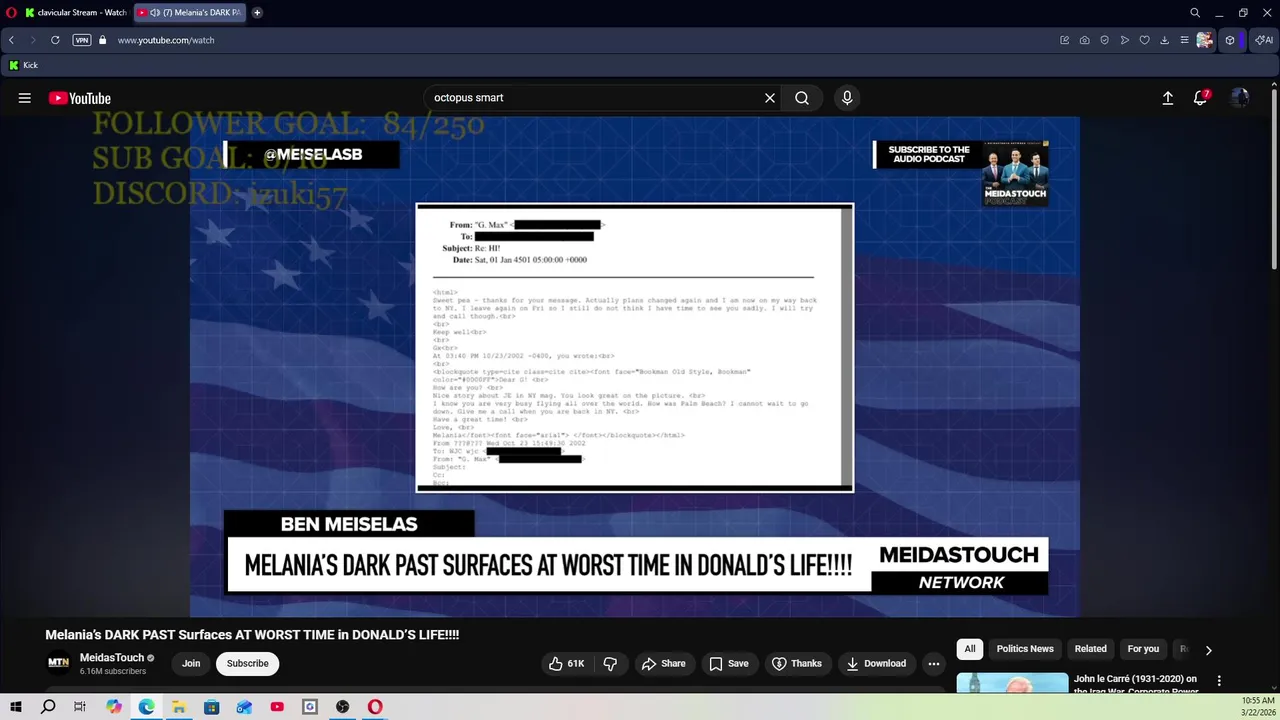Reload the current page
Screen dimensions: 1280x720
55,40
